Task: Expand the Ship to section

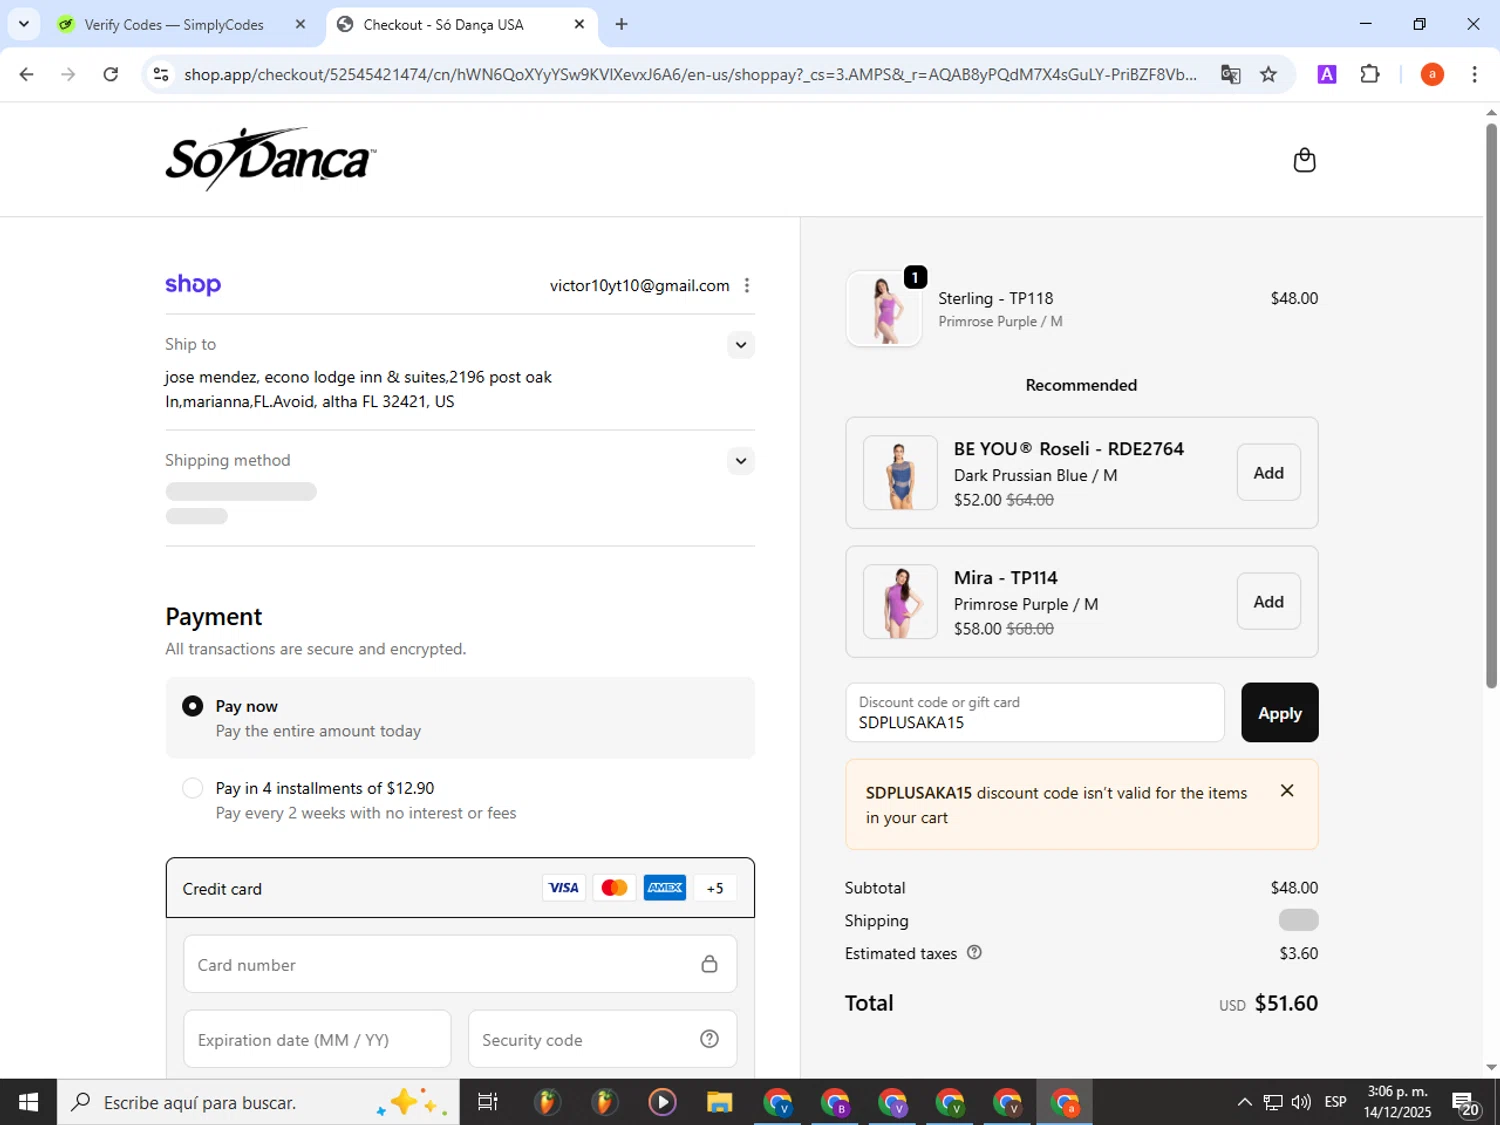Action: (x=740, y=345)
